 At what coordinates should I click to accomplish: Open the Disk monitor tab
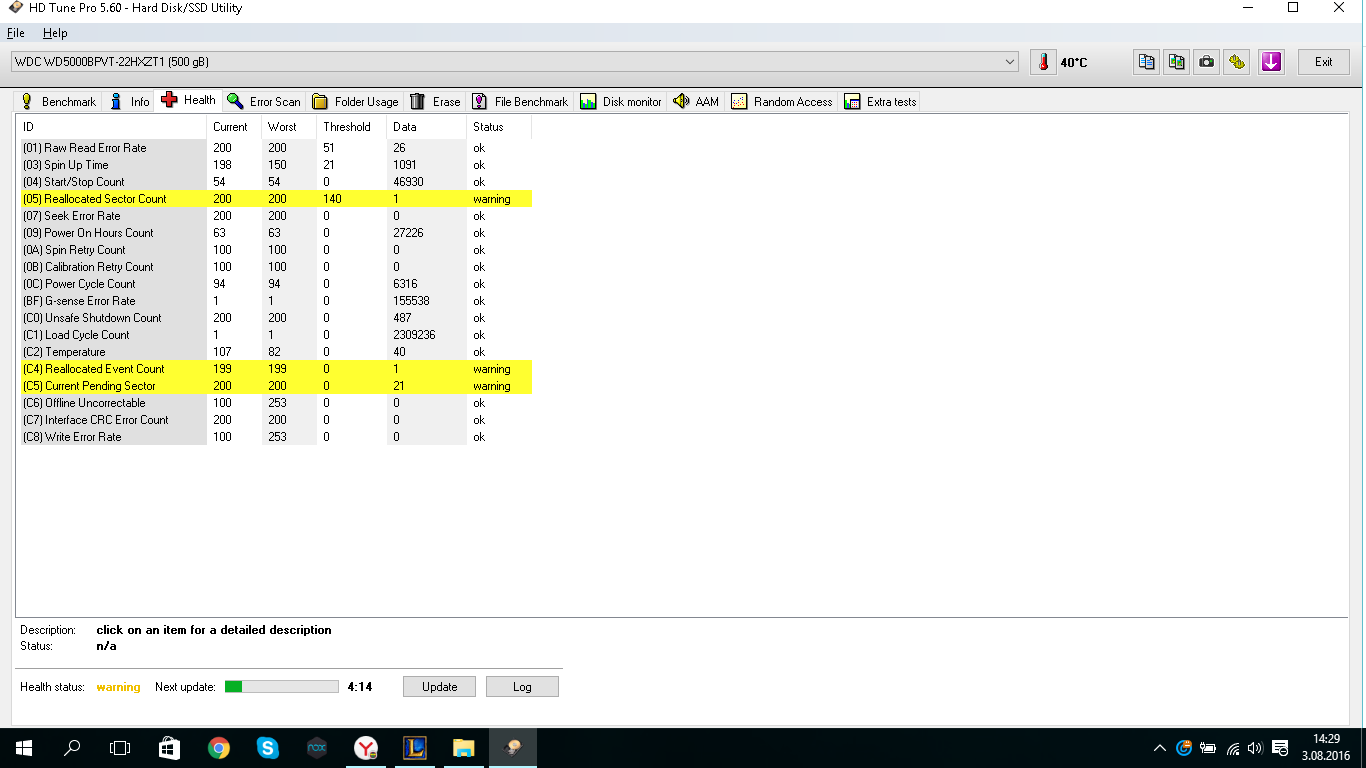coord(621,101)
